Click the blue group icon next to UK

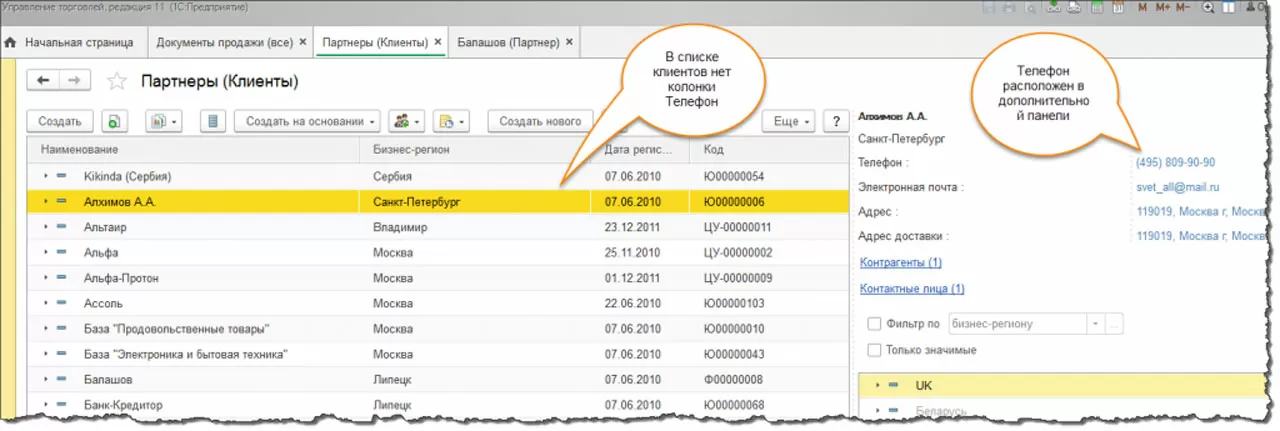point(894,385)
